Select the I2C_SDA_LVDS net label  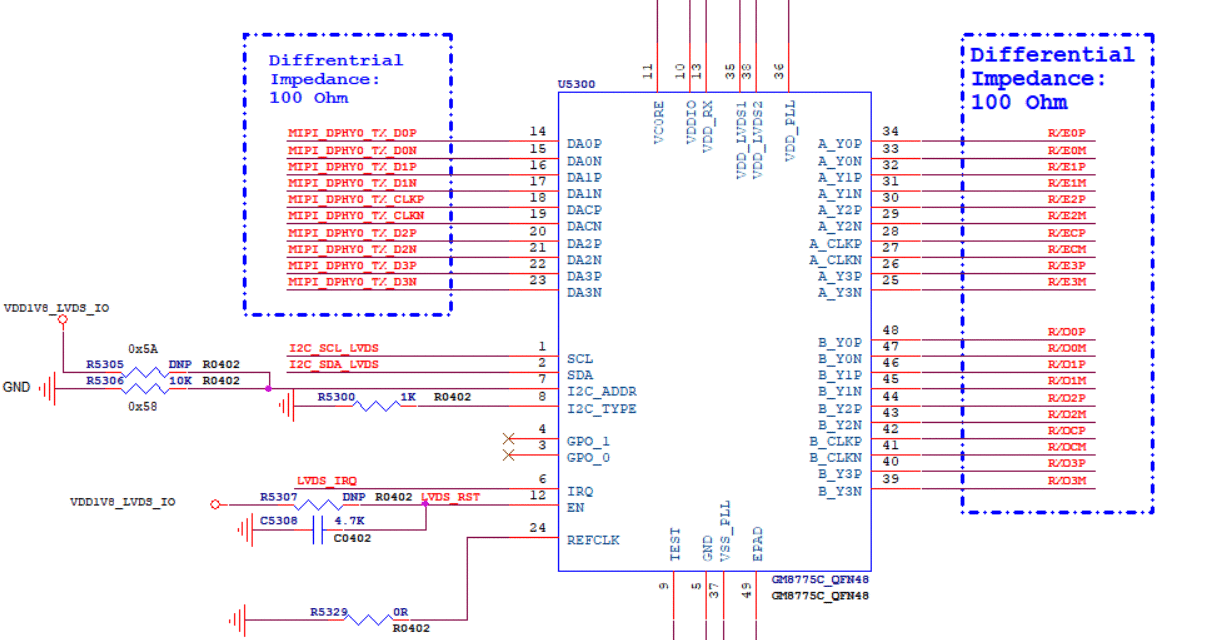pyautogui.click(x=333, y=364)
